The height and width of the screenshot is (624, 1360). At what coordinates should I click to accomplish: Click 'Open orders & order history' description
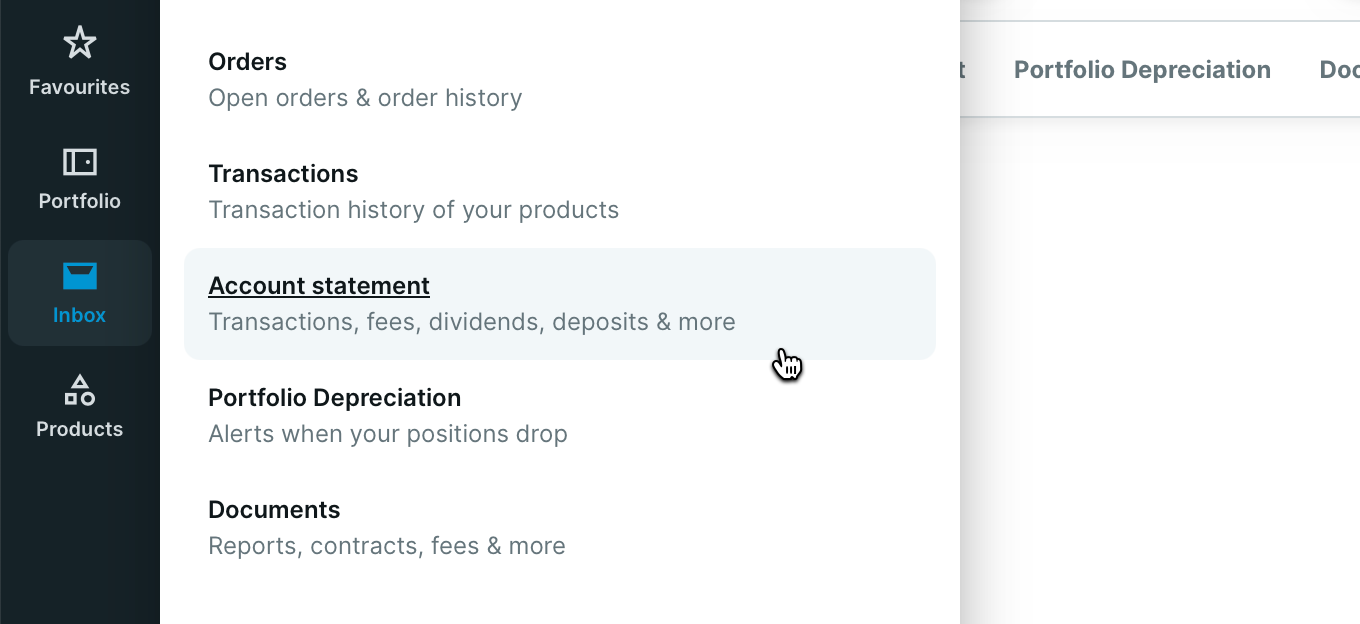pyautogui.click(x=365, y=98)
